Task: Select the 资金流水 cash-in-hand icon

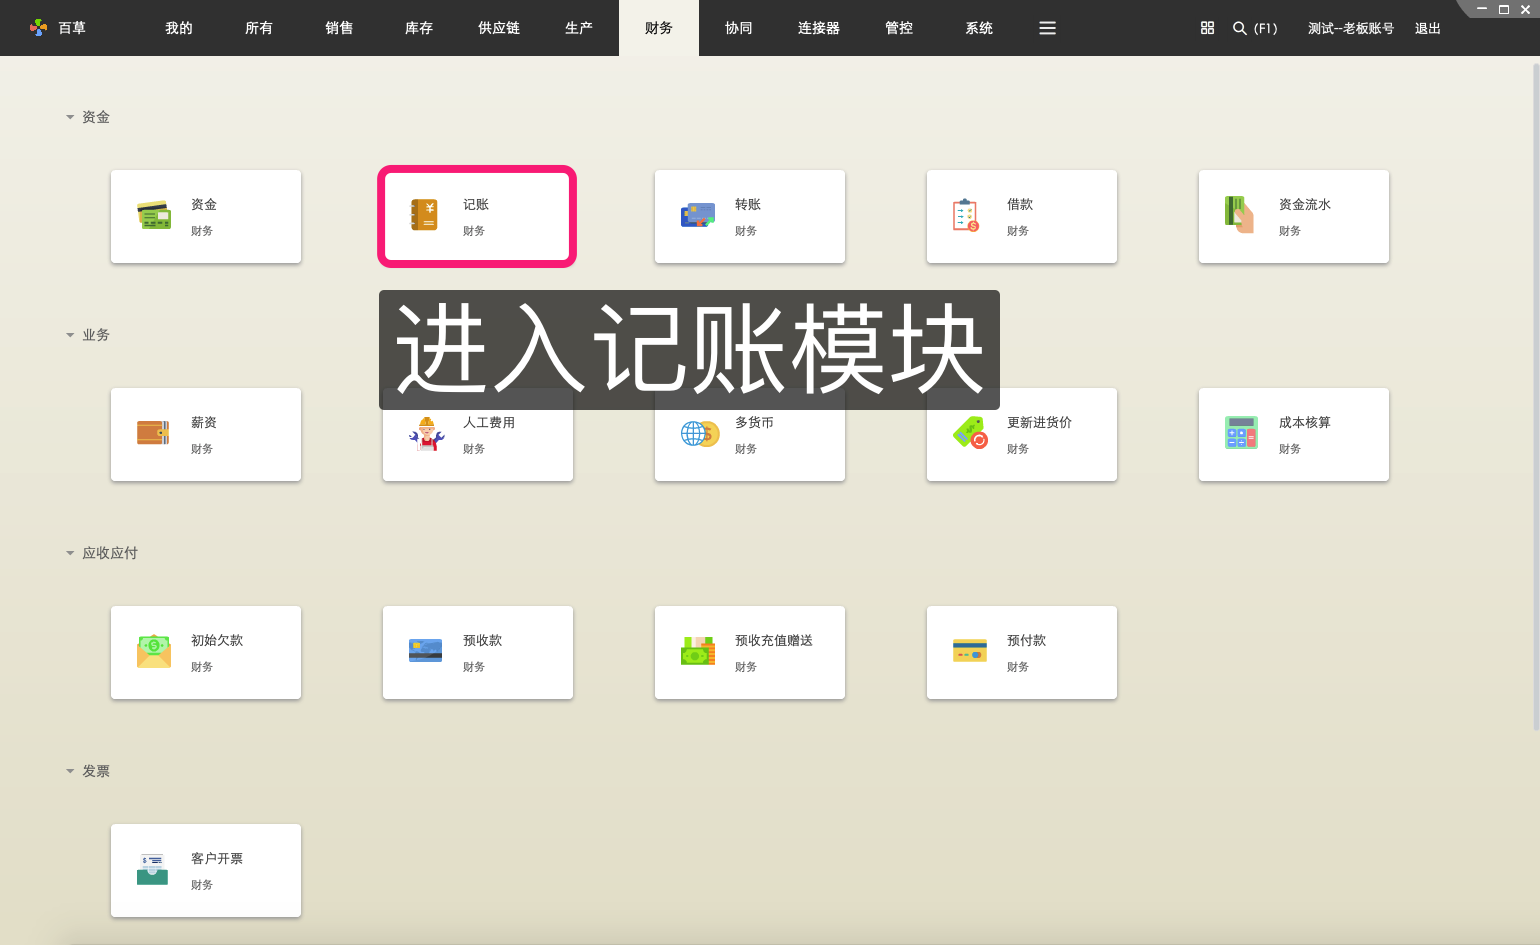Action: (1240, 215)
